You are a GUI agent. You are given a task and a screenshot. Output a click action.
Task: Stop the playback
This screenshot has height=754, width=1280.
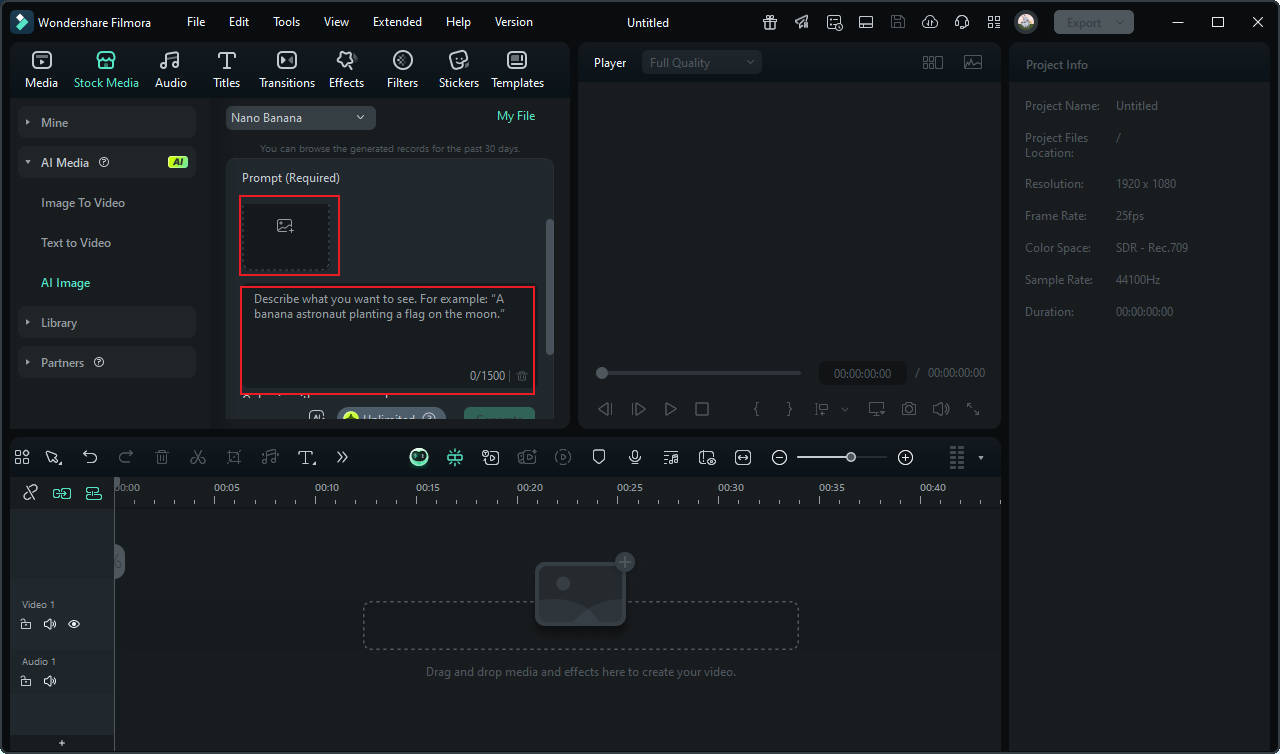click(x=702, y=409)
